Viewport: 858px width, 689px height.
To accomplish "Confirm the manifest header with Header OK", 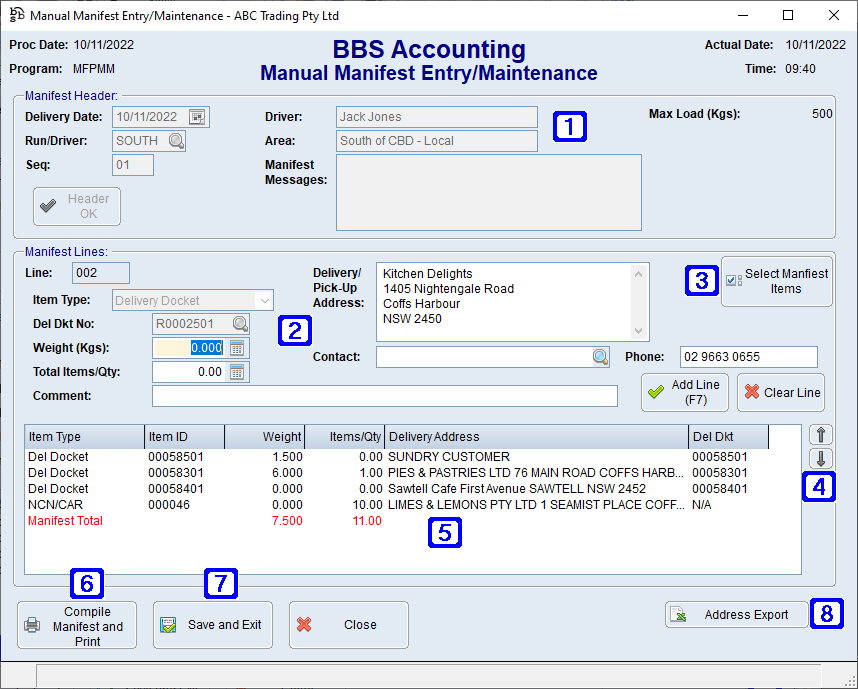I will [76, 206].
